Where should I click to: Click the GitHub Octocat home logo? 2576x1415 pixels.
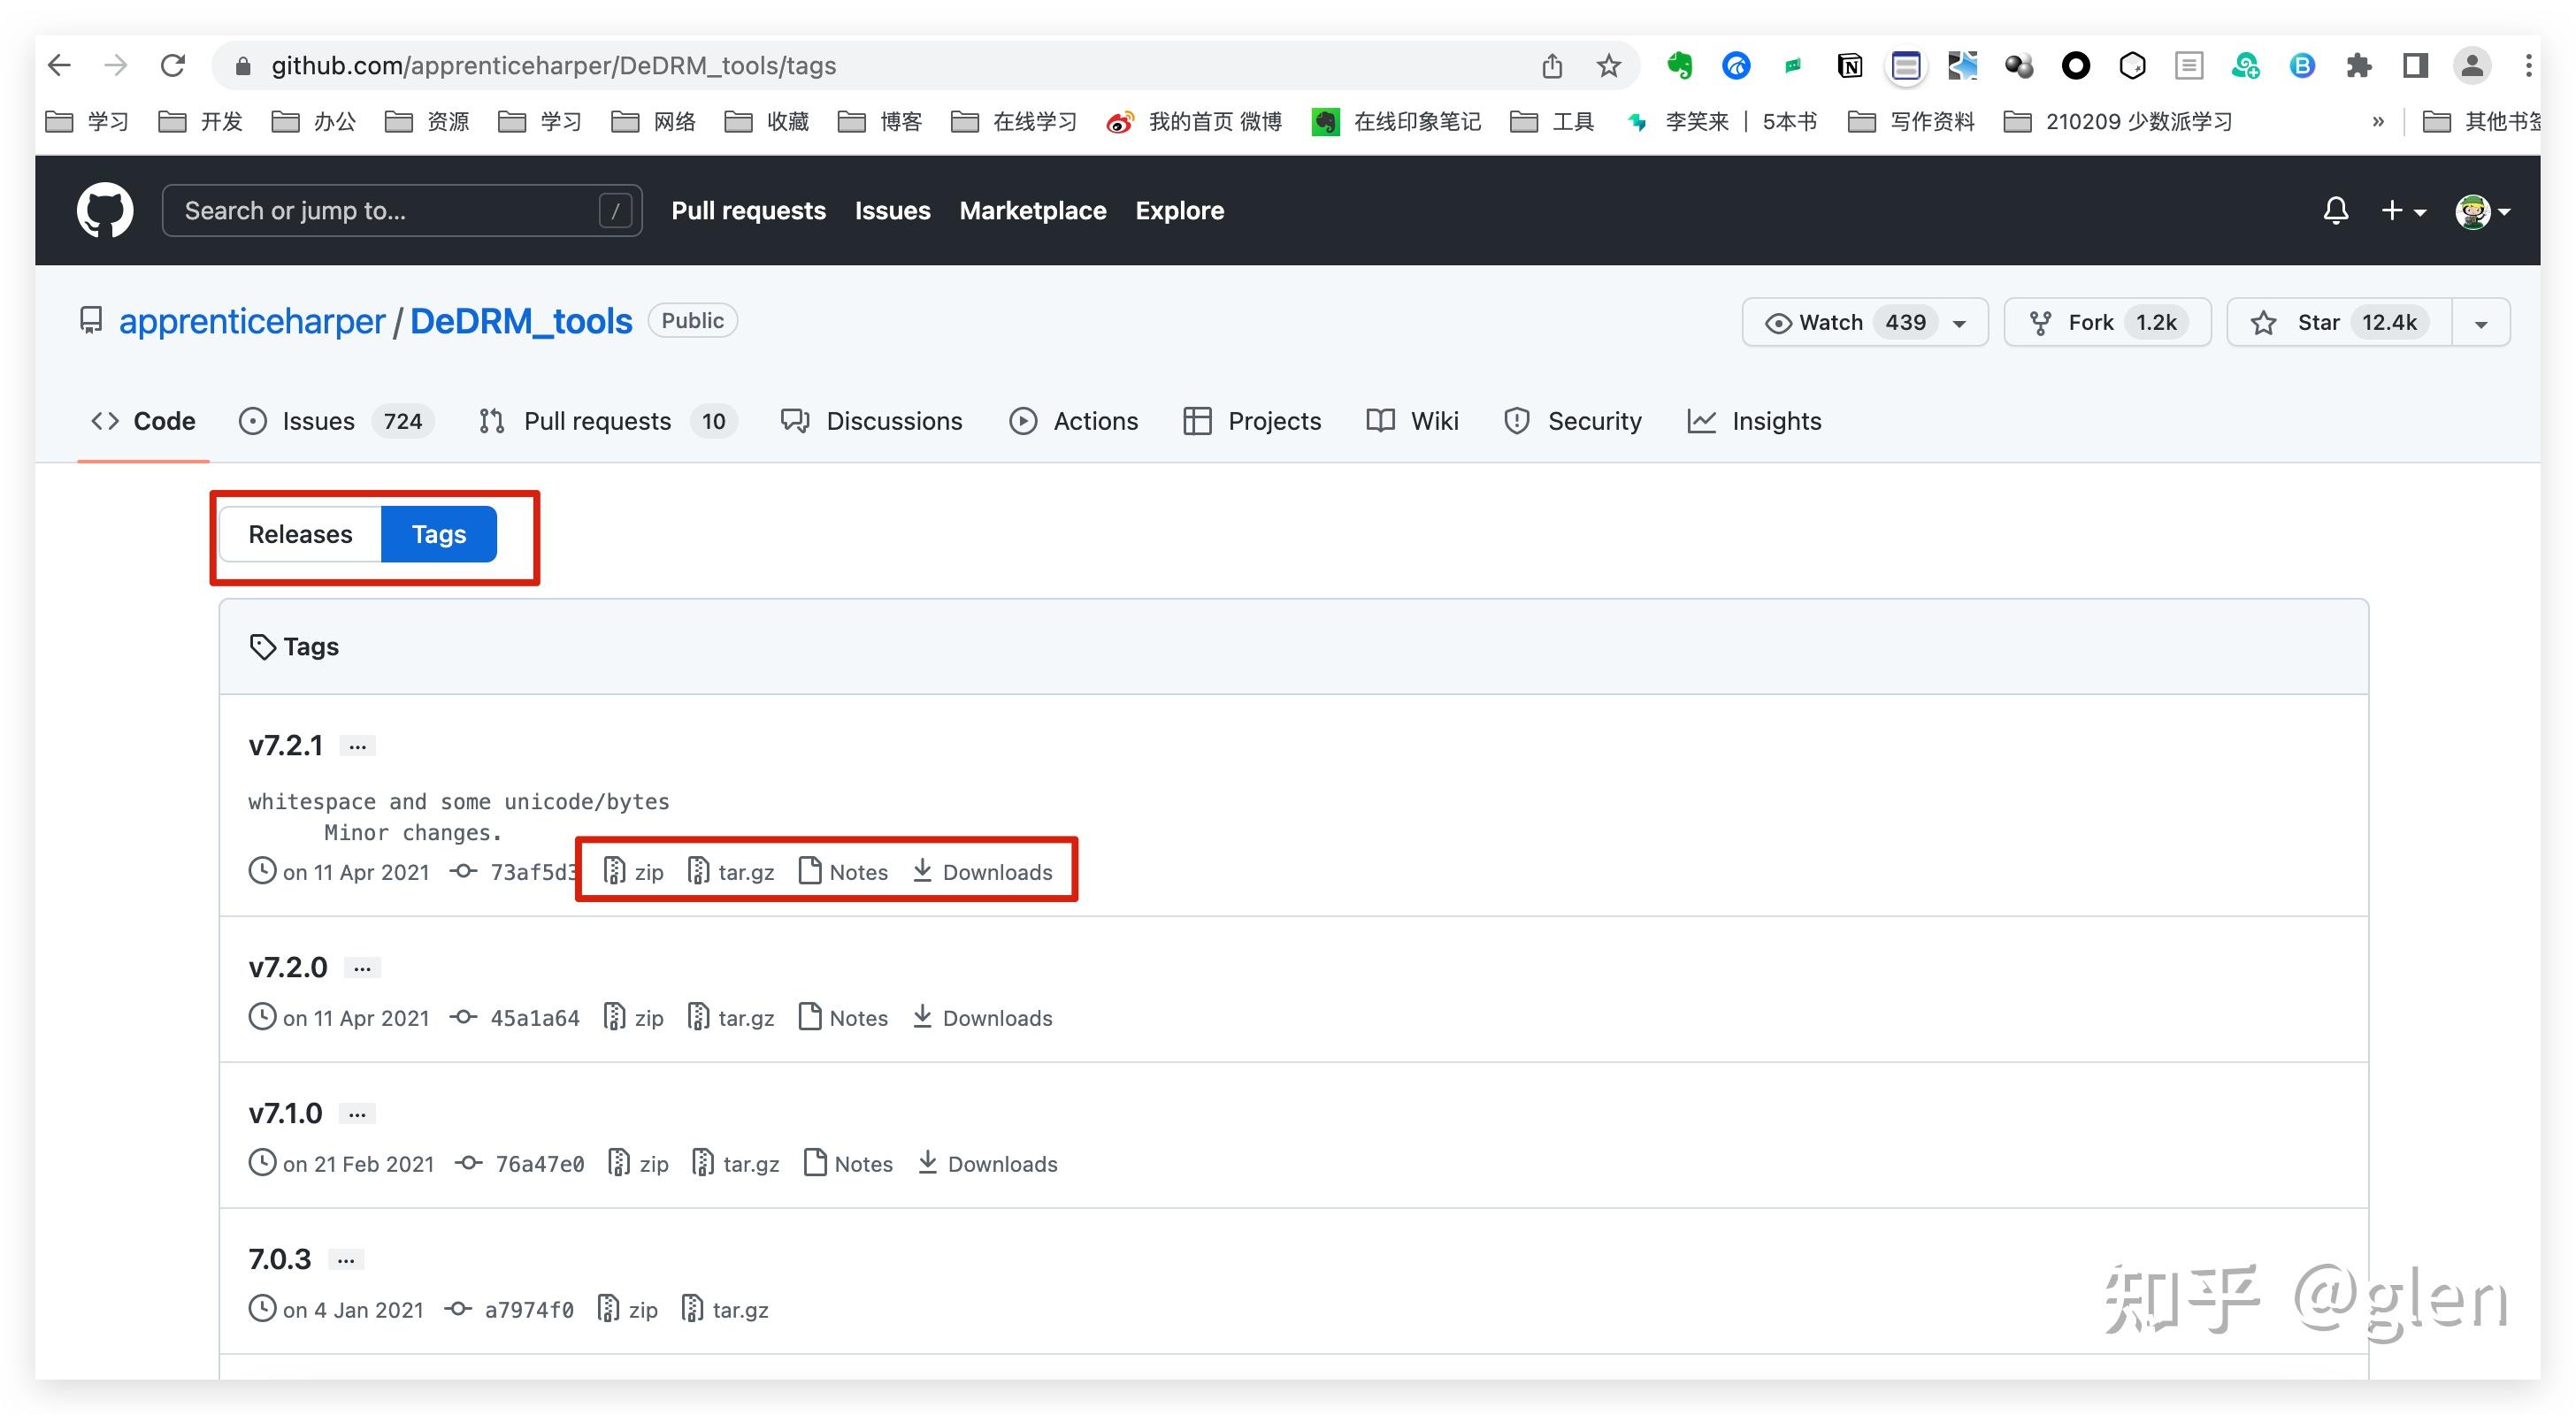click(105, 210)
